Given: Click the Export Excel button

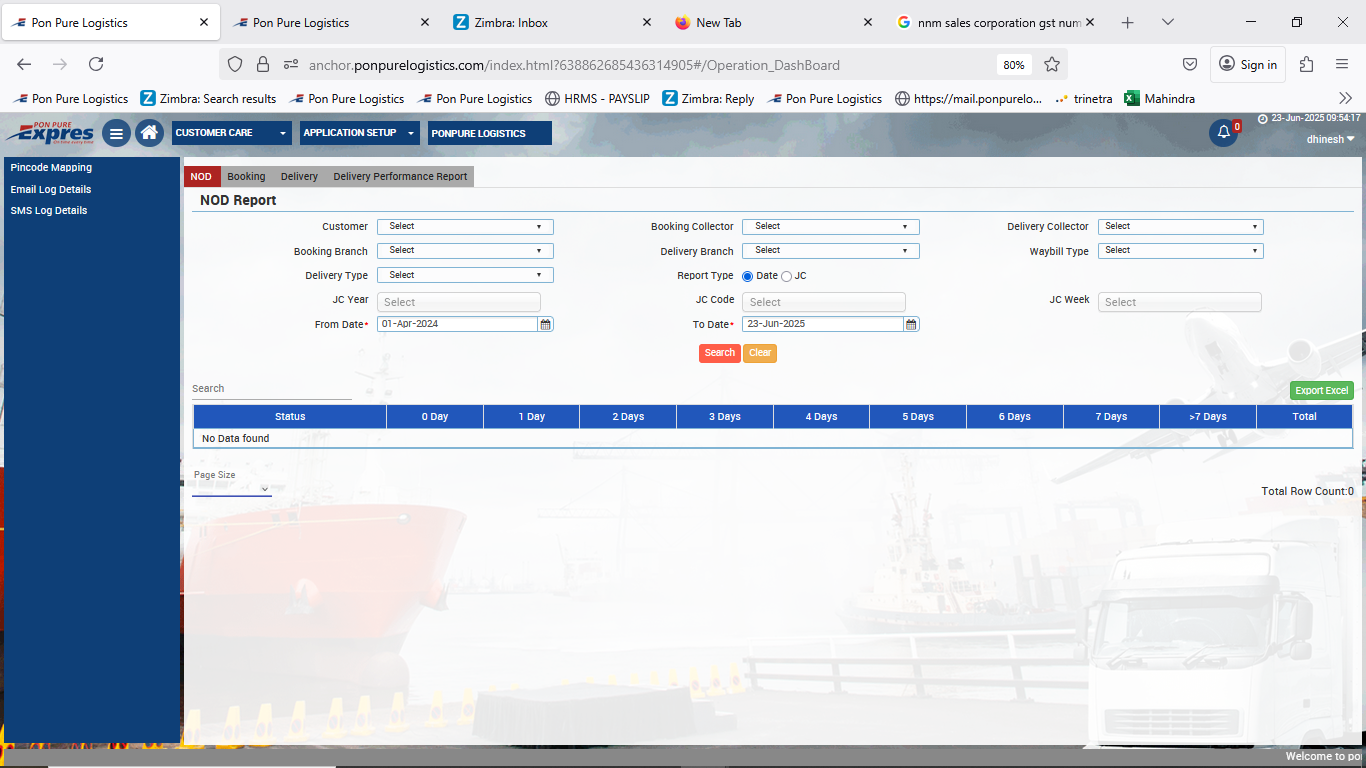Looking at the screenshot, I should point(1321,391).
